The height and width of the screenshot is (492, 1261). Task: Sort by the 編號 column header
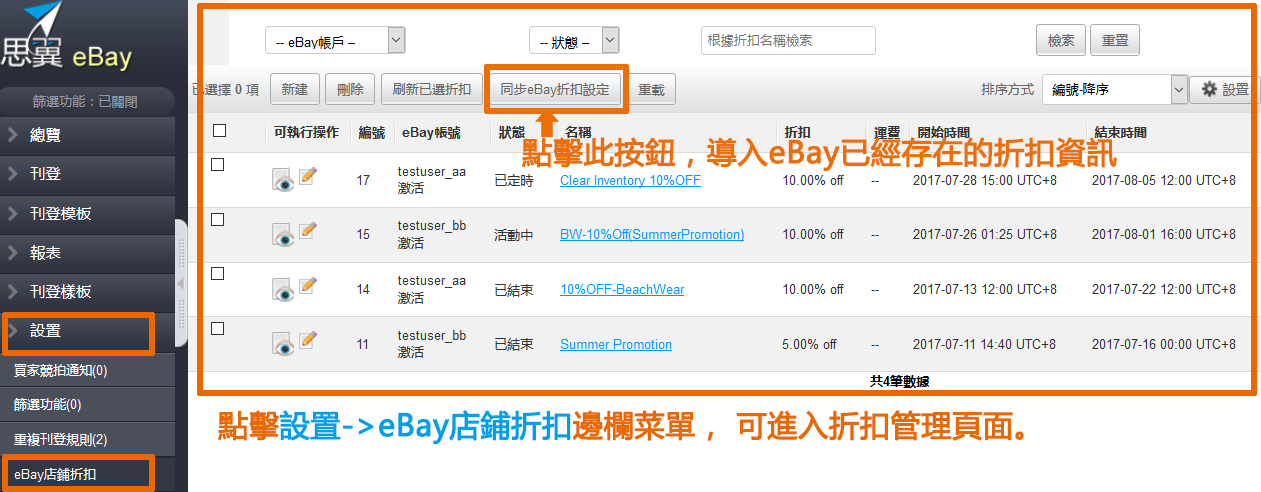point(371,132)
